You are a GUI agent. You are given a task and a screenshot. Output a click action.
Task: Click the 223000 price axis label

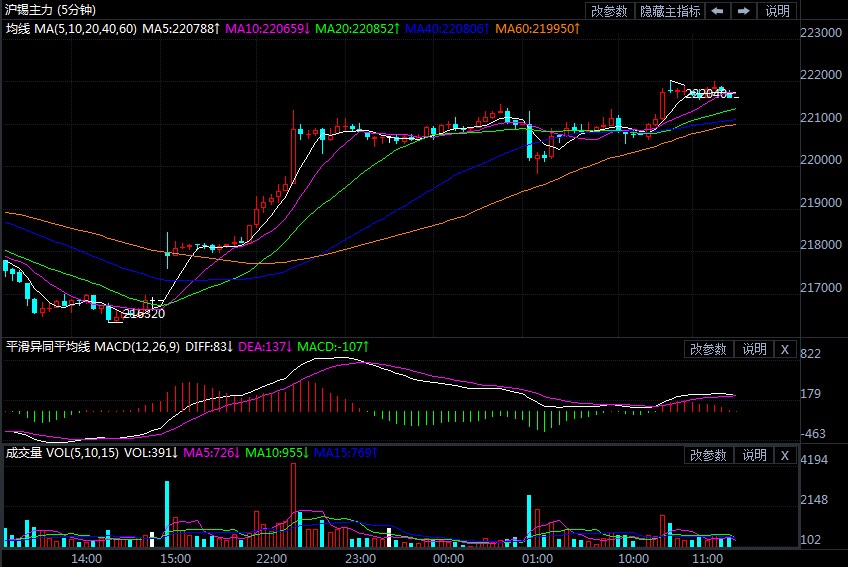[821, 32]
